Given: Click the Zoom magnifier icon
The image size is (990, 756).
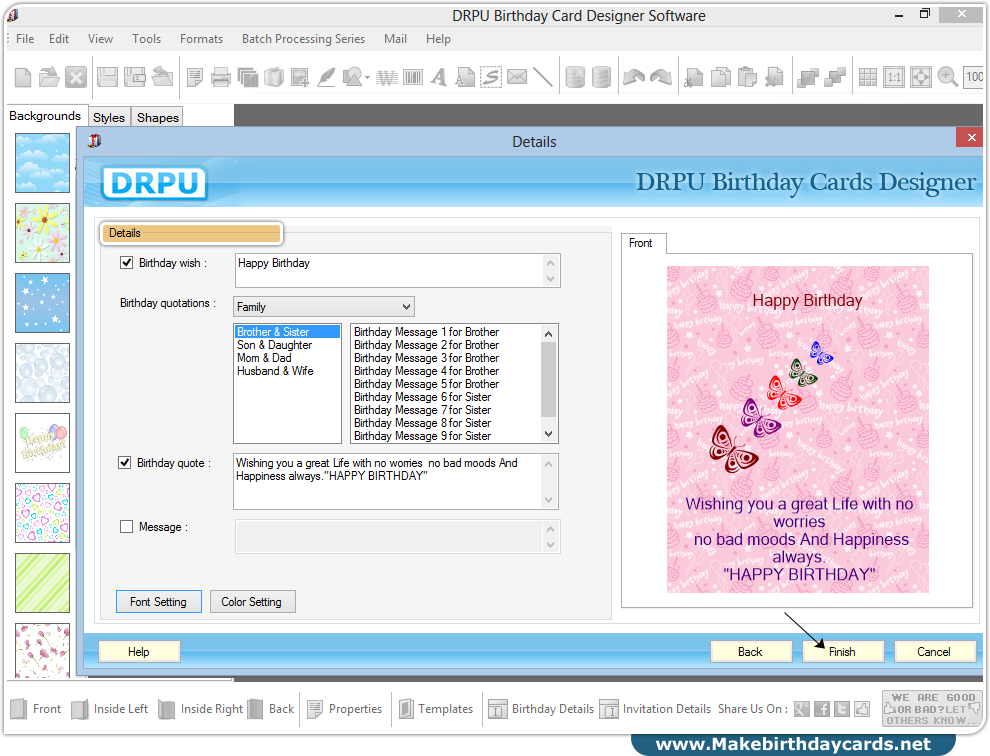Looking at the screenshot, I should [949, 77].
